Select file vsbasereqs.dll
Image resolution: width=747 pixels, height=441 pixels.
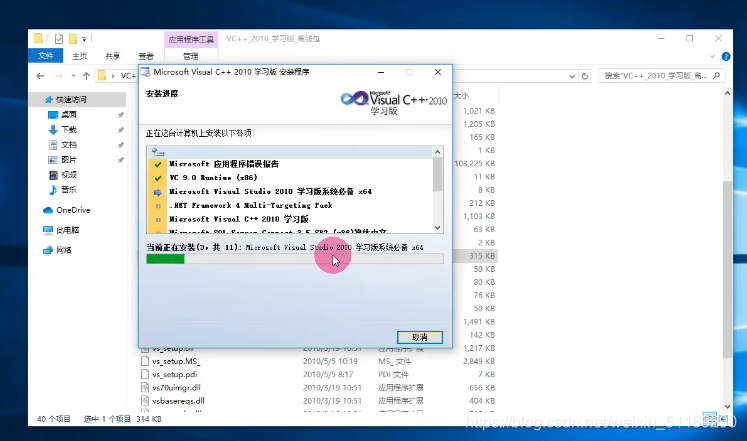178,401
